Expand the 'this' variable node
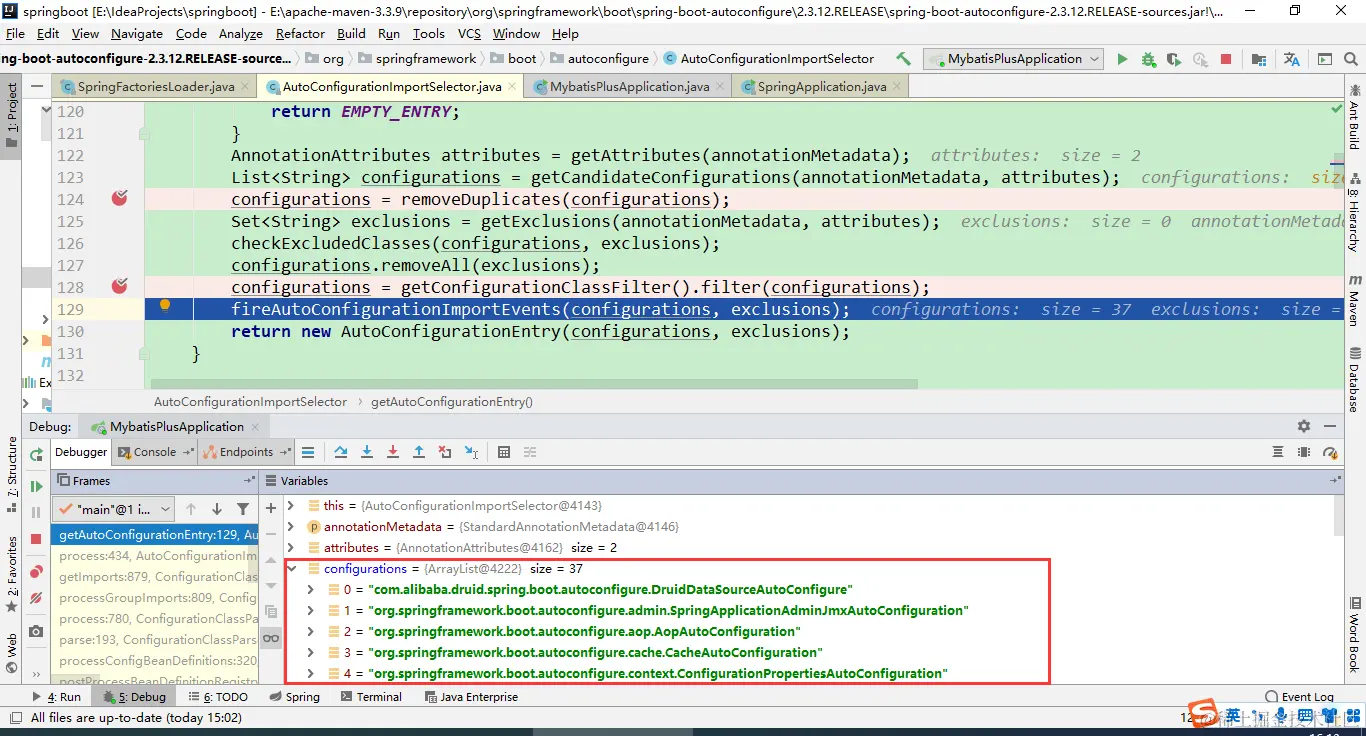The height and width of the screenshot is (736, 1366). (291, 506)
